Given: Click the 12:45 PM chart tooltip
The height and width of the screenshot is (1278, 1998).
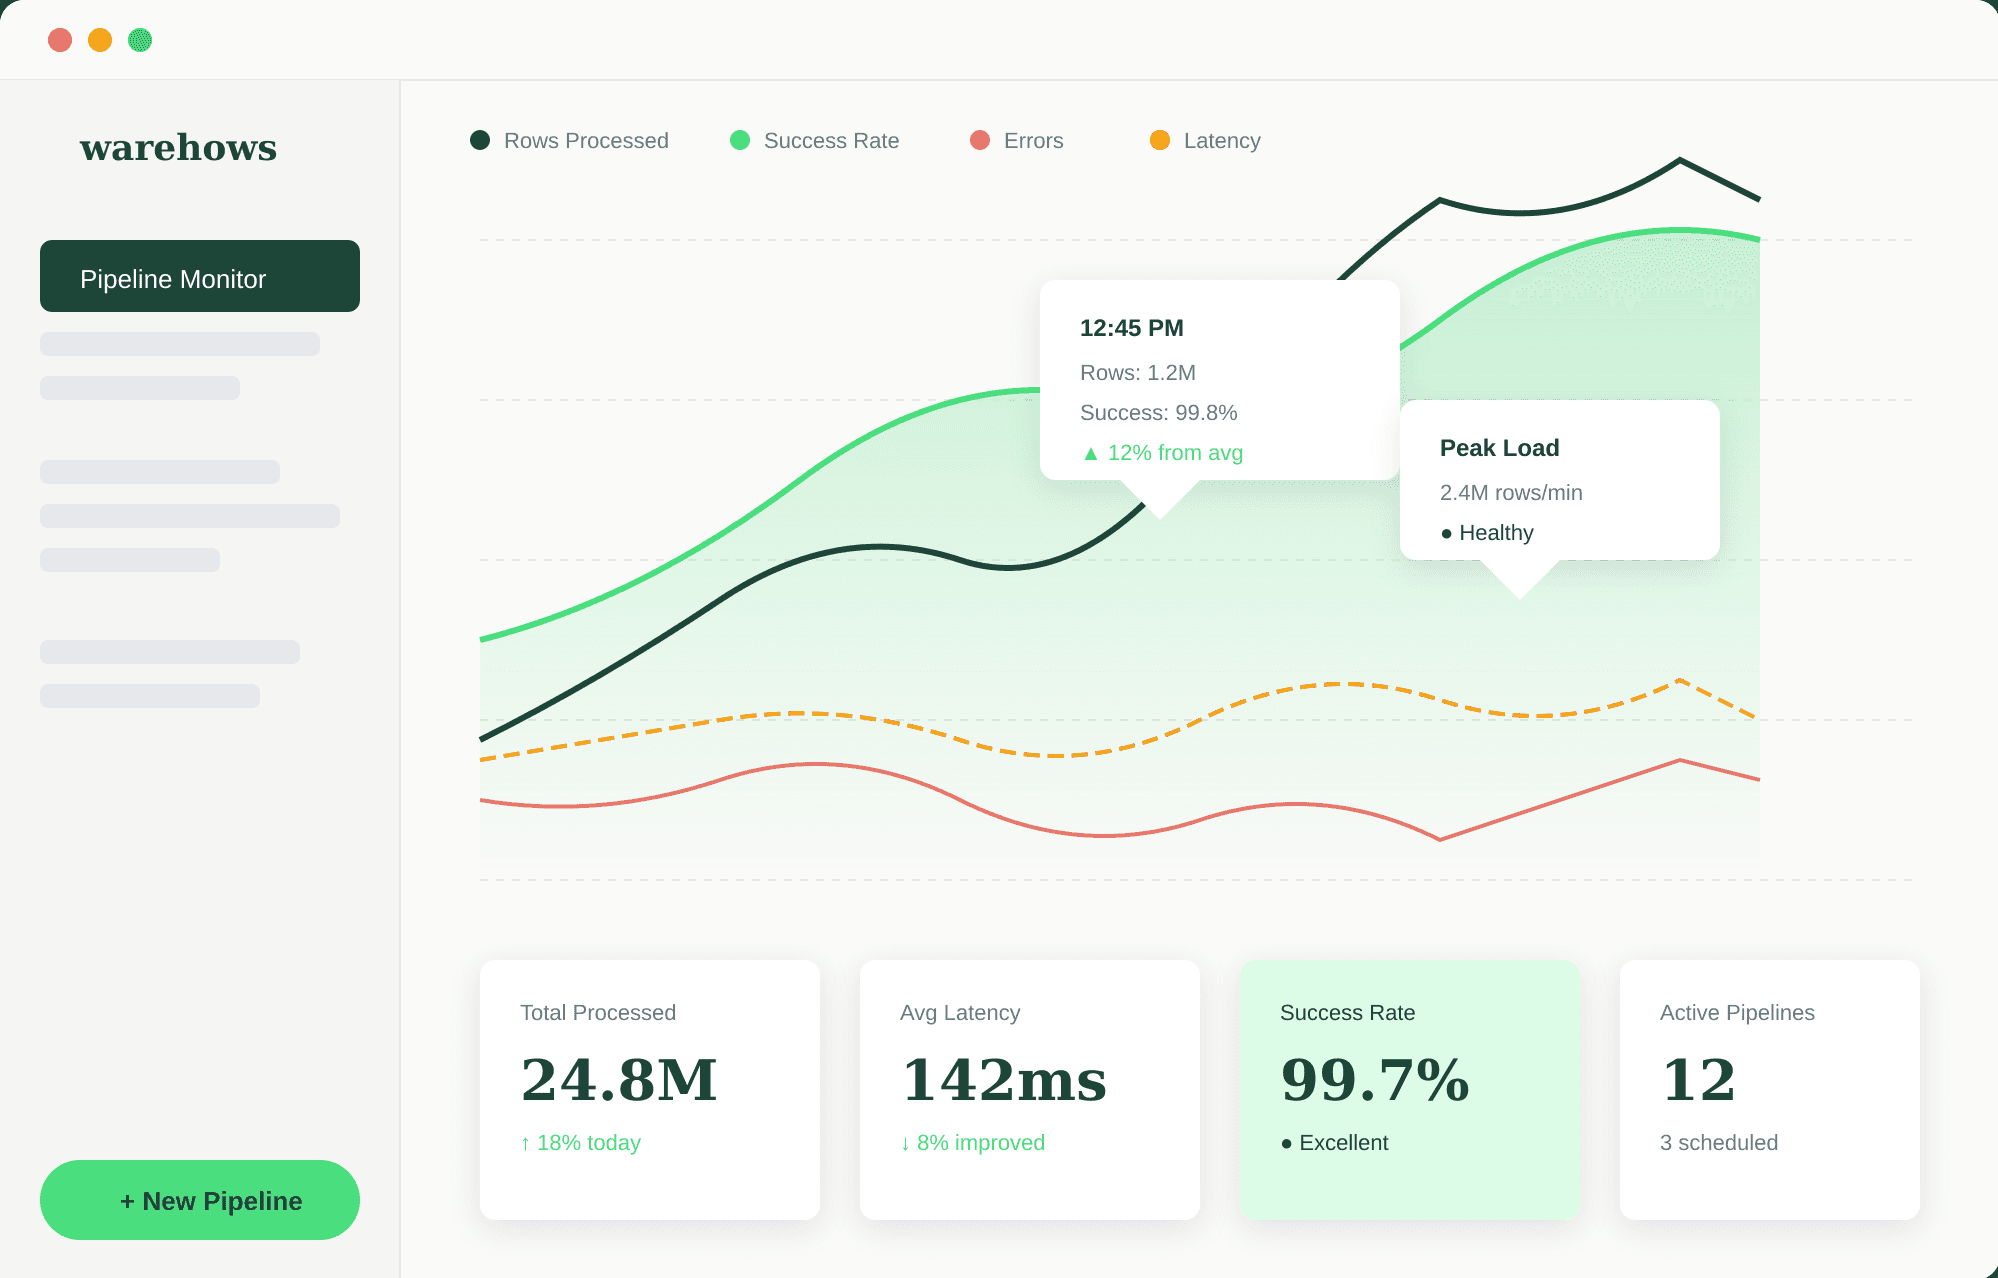Looking at the screenshot, I should (x=1219, y=380).
